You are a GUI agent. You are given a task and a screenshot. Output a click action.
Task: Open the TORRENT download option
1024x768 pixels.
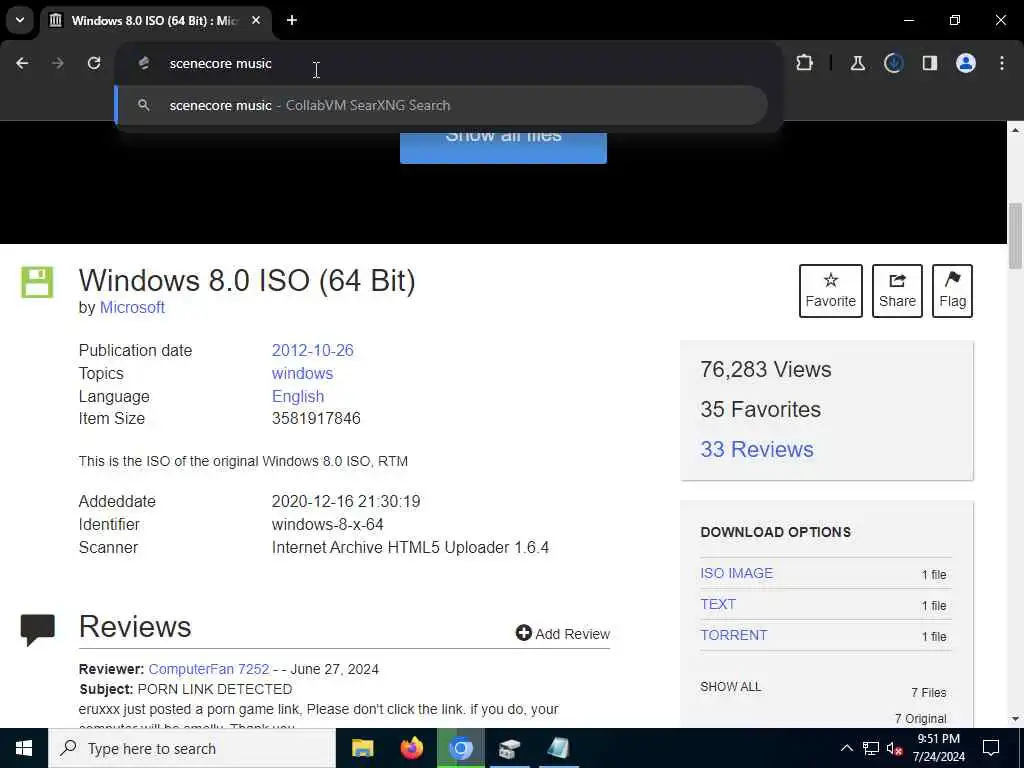click(733, 635)
